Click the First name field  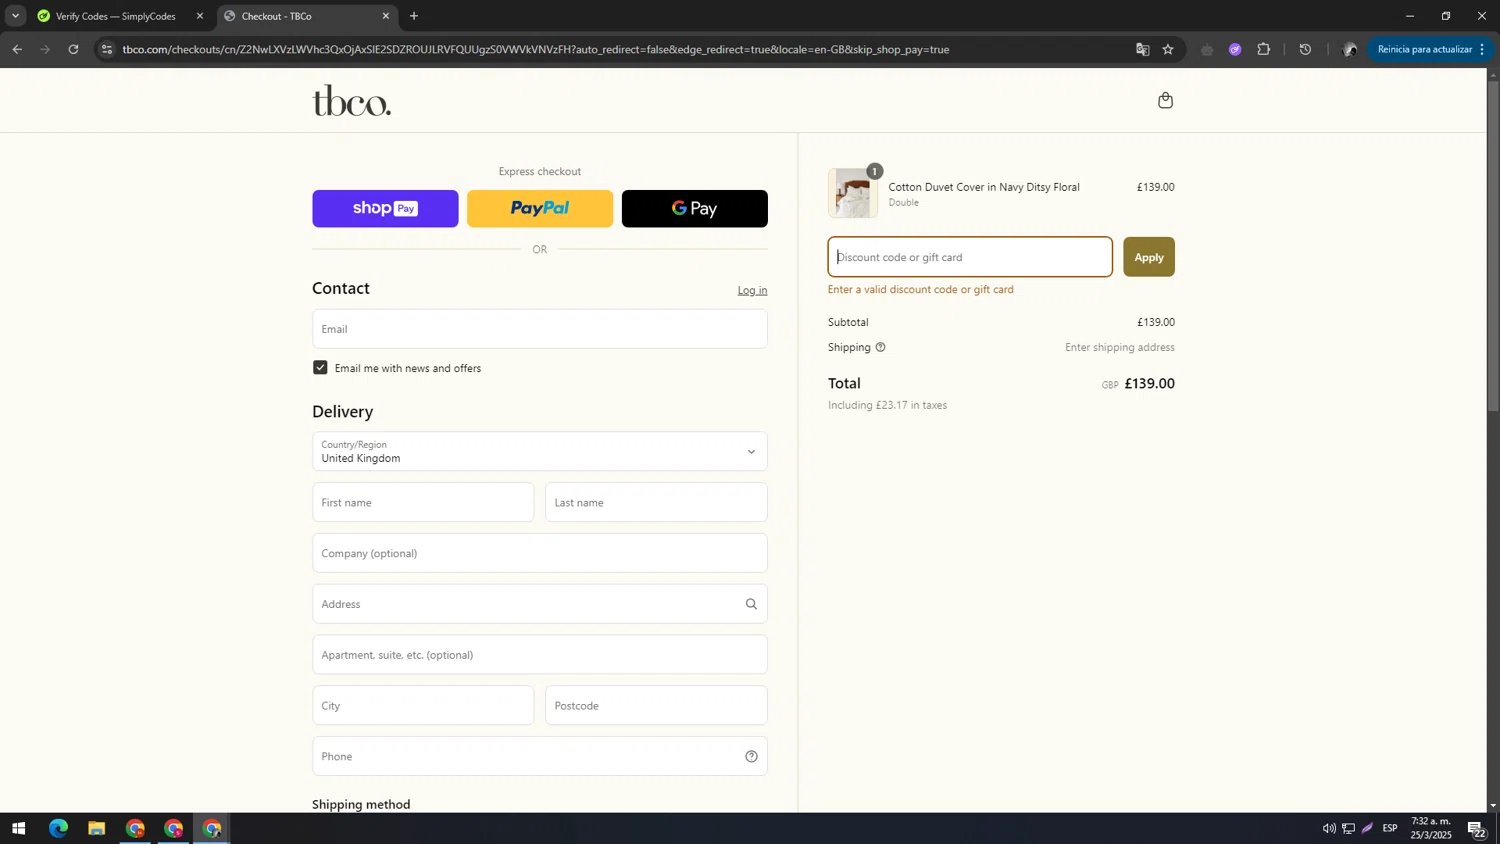point(423,502)
